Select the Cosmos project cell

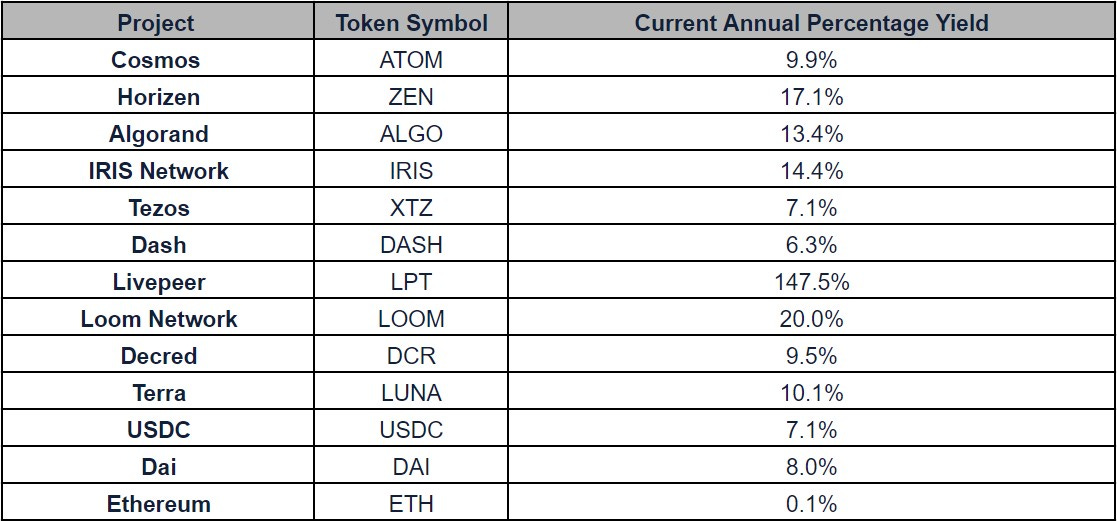point(155,60)
